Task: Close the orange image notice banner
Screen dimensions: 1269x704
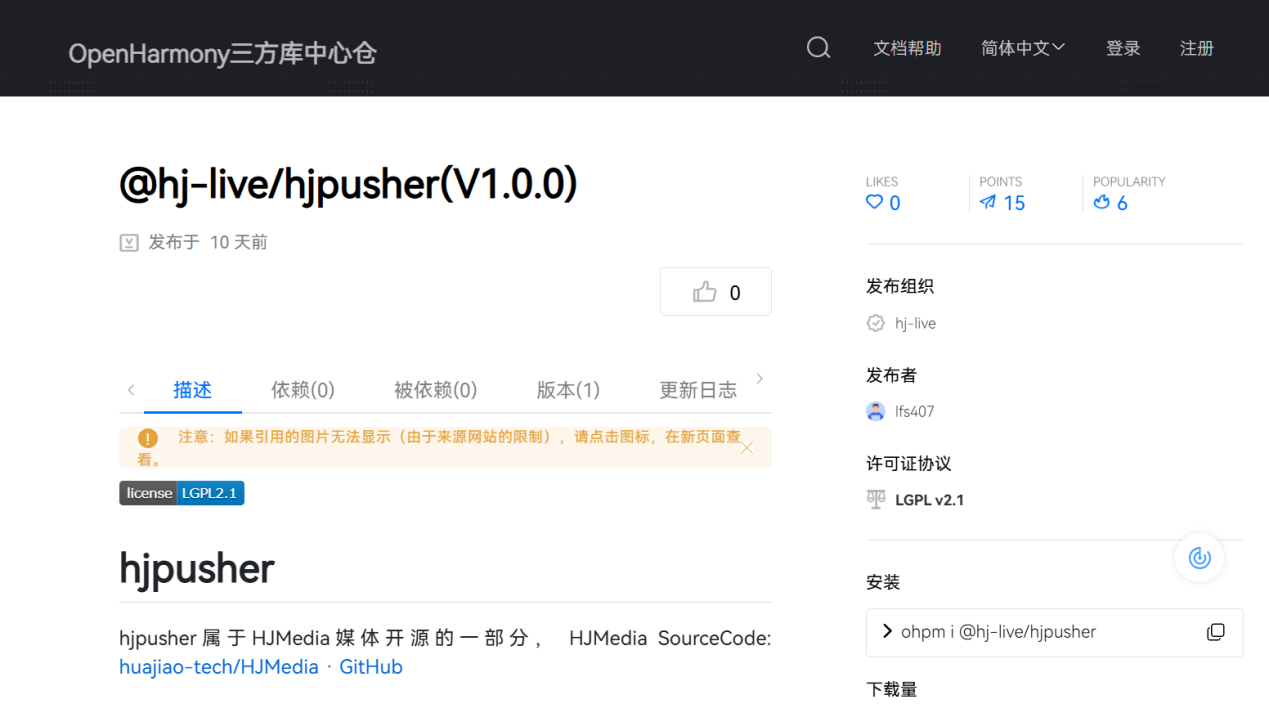Action: pyautogui.click(x=747, y=448)
